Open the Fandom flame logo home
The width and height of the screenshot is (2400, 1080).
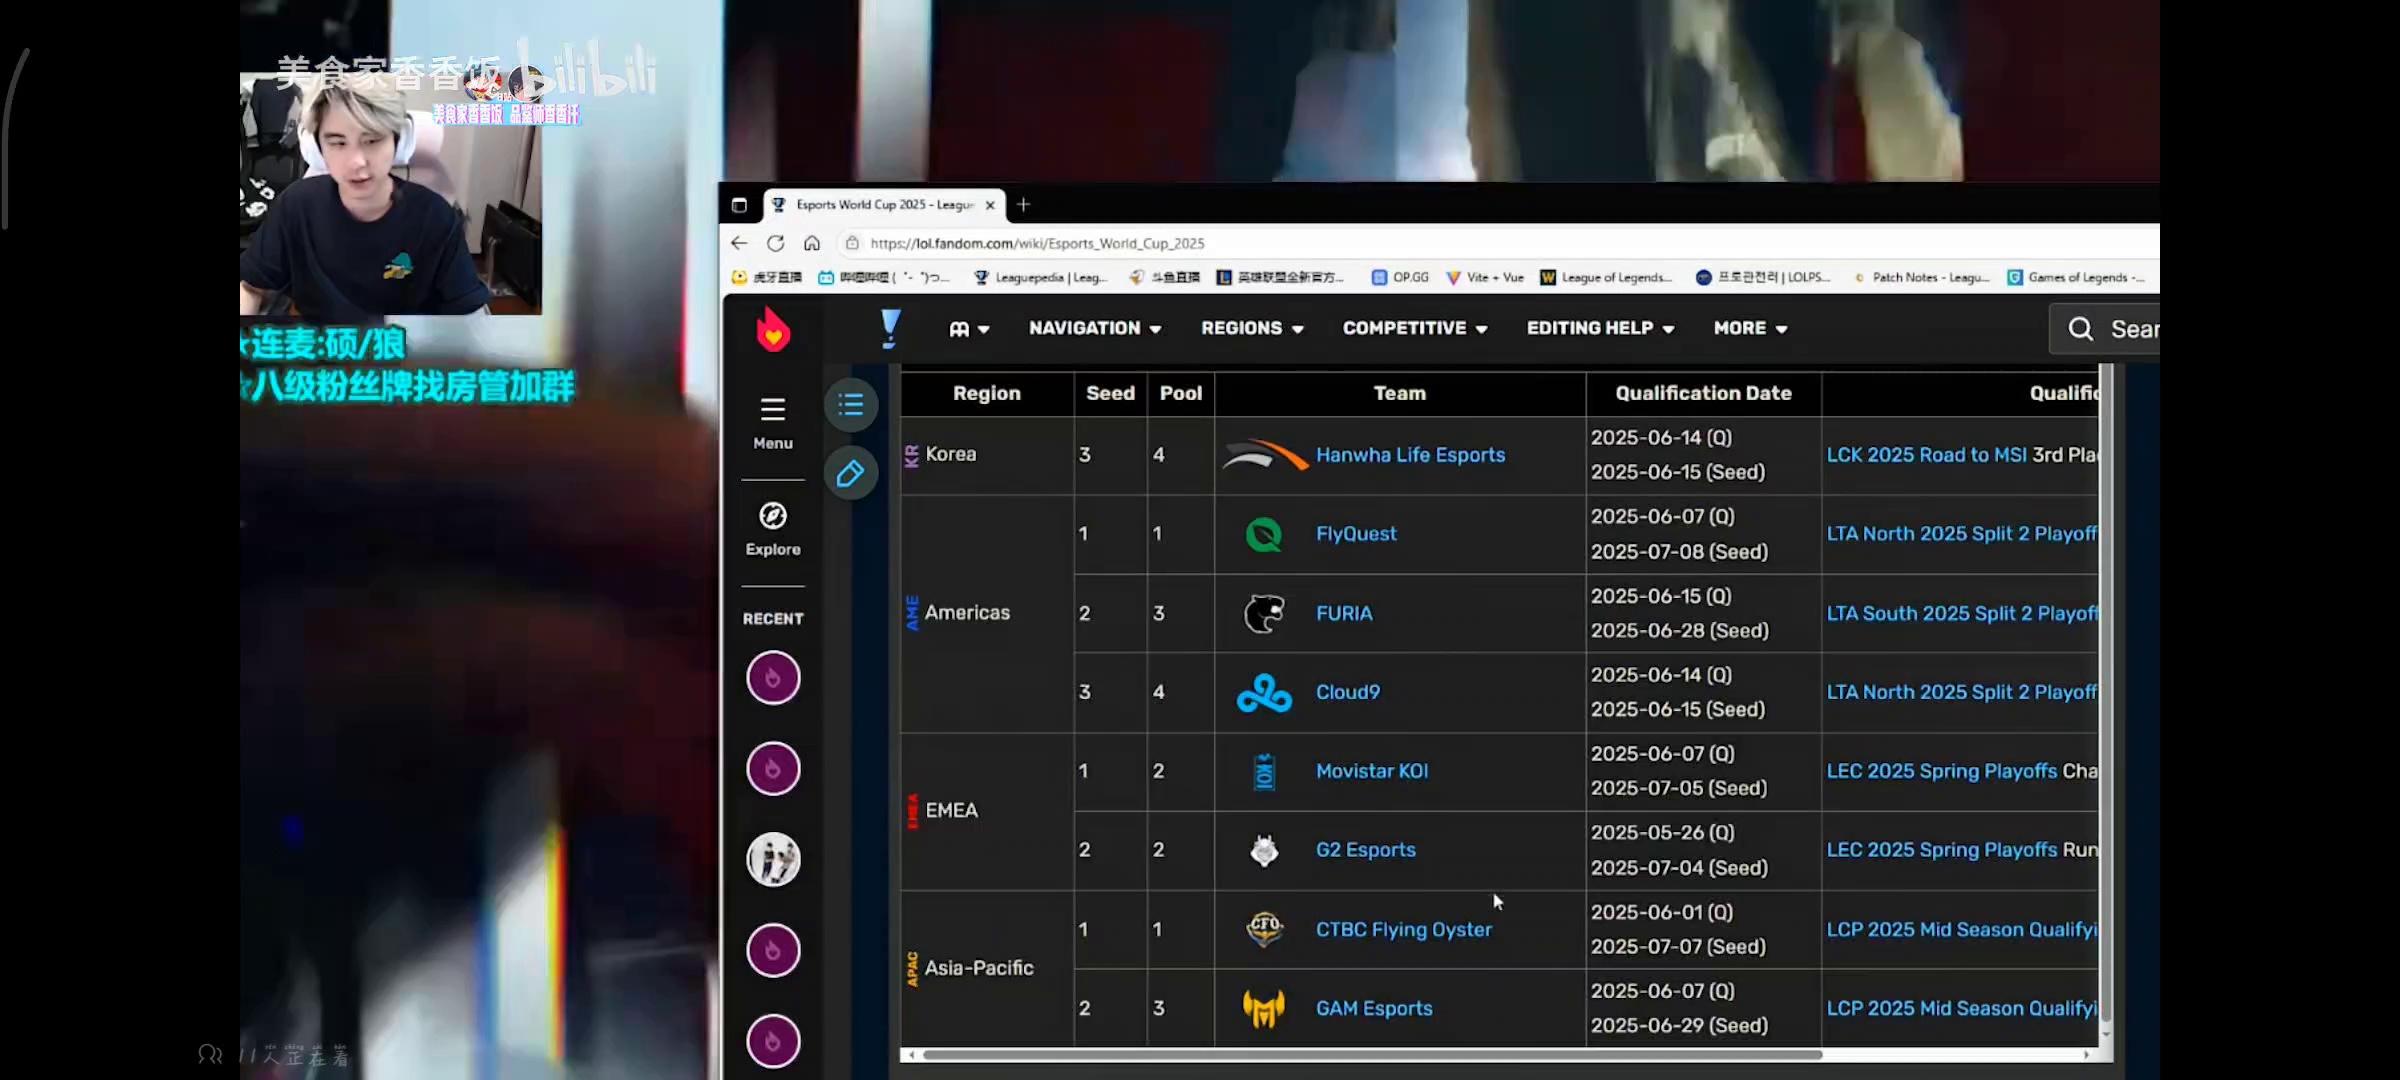click(x=773, y=329)
